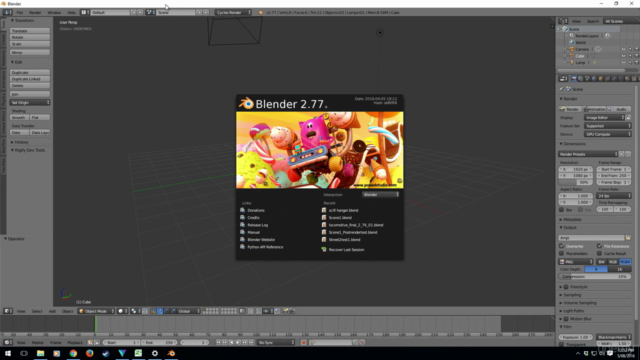Open the Cycles Render engine dropdown

pyautogui.click(x=233, y=12)
